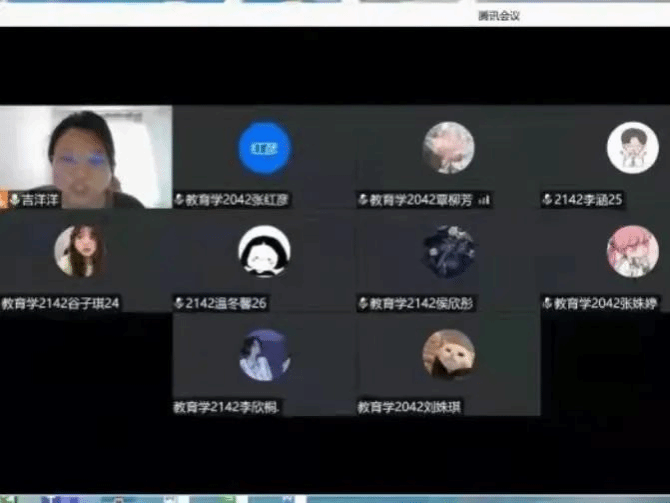
Task: Click 温冬馨26's black-and-white cartoon avatar
Action: [264, 251]
